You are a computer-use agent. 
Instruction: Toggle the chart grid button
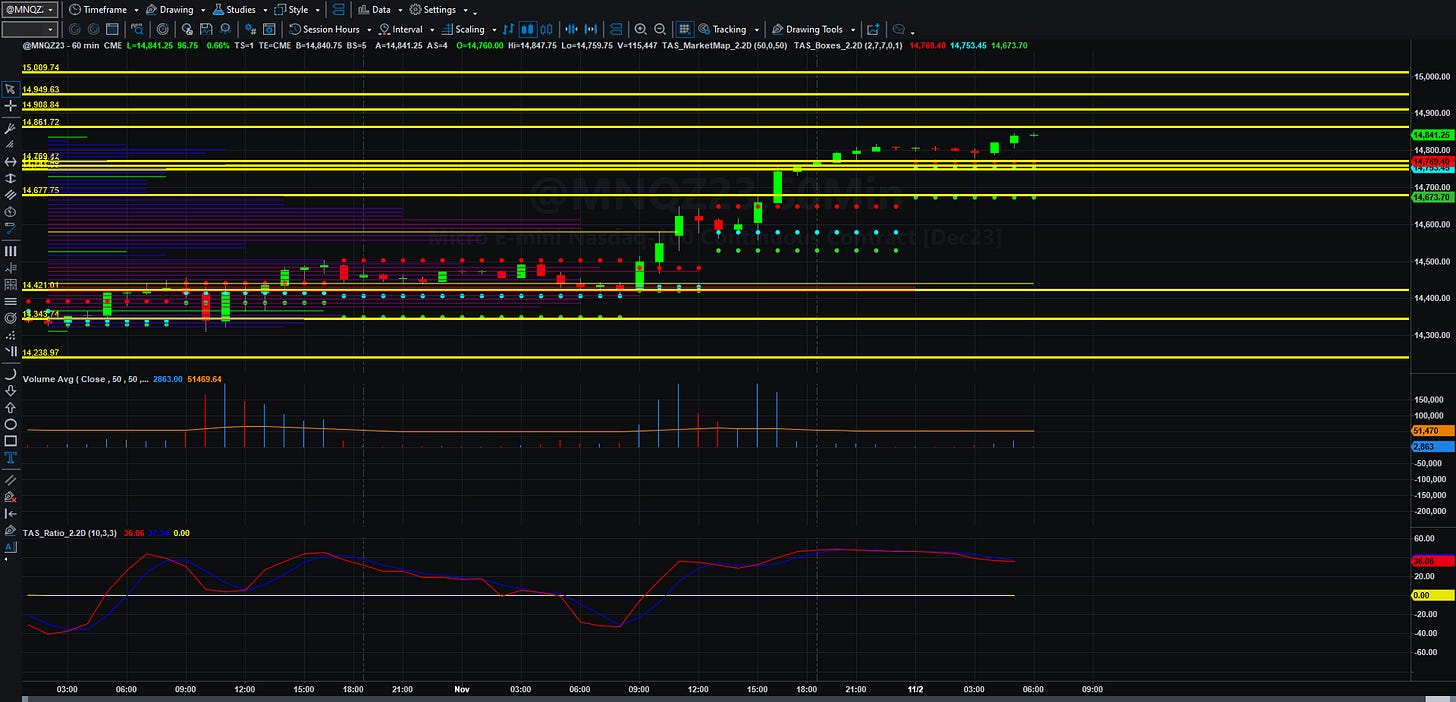click(x=684, y=30)
